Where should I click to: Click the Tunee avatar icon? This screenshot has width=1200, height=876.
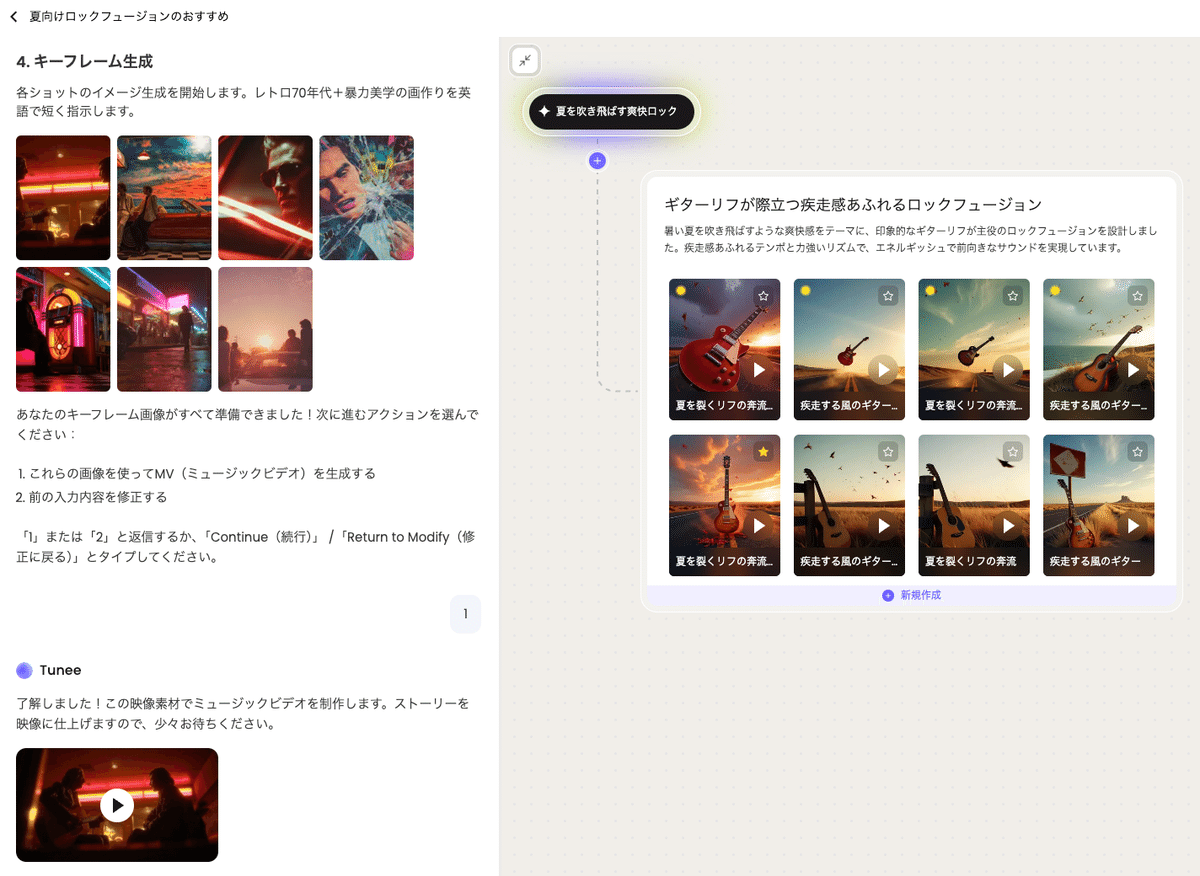[x=25, y=670]
